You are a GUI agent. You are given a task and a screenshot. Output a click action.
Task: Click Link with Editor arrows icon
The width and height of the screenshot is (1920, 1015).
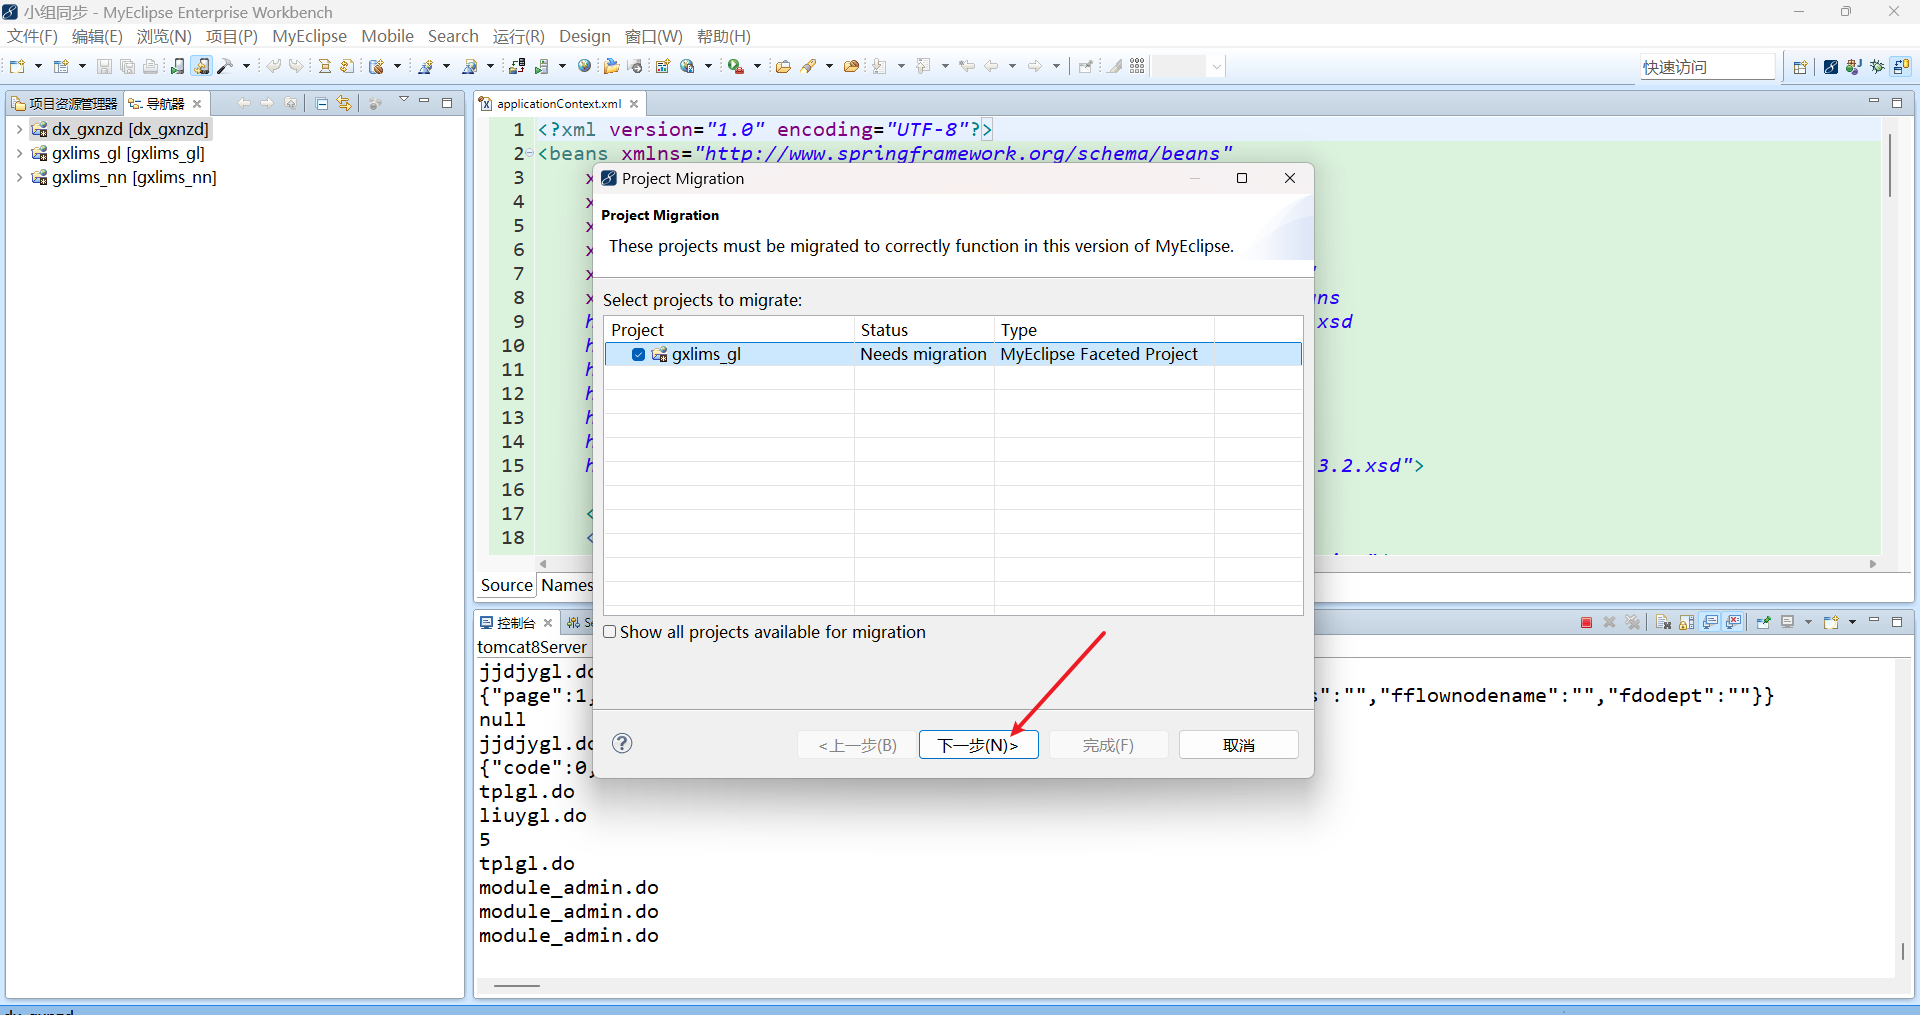point(344,103)
